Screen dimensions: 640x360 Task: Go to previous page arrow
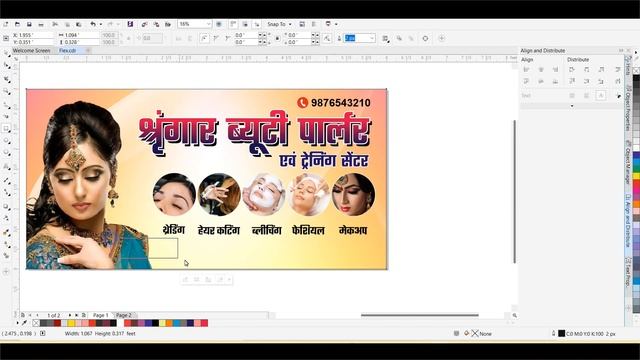point(37,315)
